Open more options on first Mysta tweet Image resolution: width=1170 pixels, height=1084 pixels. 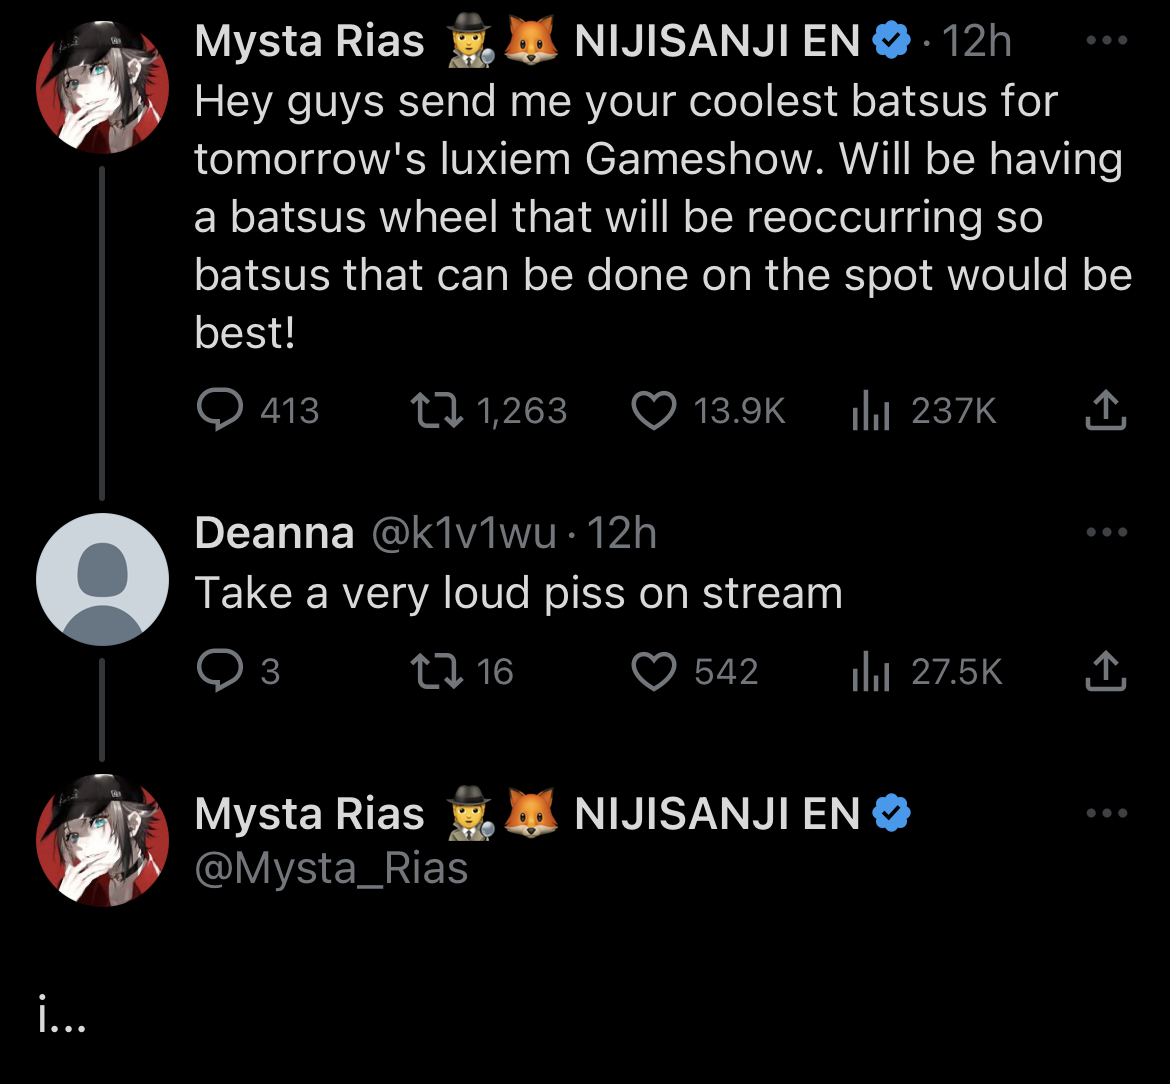coord(1106,43)
